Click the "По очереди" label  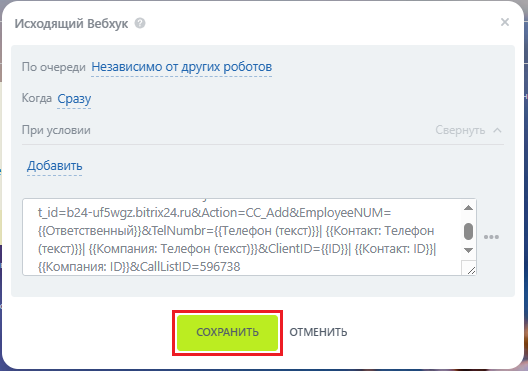coord(54,67)
